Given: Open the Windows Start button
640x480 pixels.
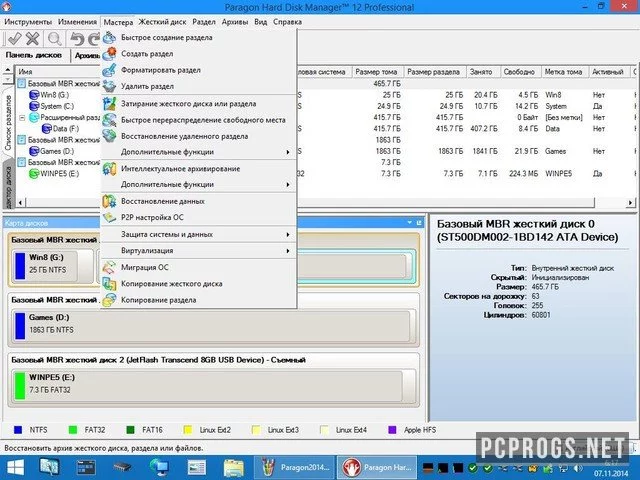Looking at the screenshot, I should click(16, 468).
